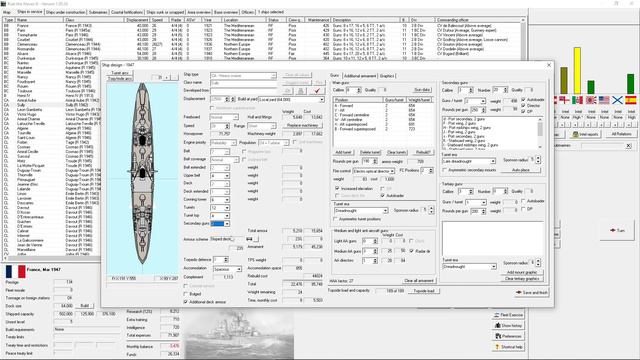The image size is (640, 360).
Task: Open the Secondary guns armour dropdown
Action: pyautogui.click(x=227, y=224)
